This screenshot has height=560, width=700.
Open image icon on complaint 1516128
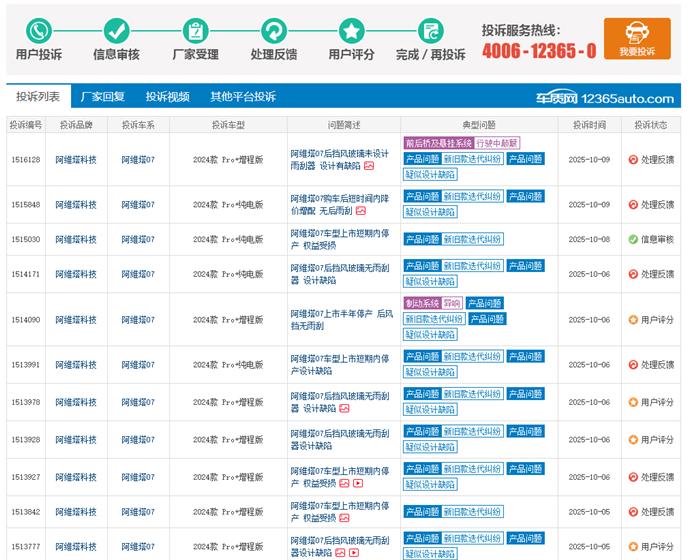point(369,166)
